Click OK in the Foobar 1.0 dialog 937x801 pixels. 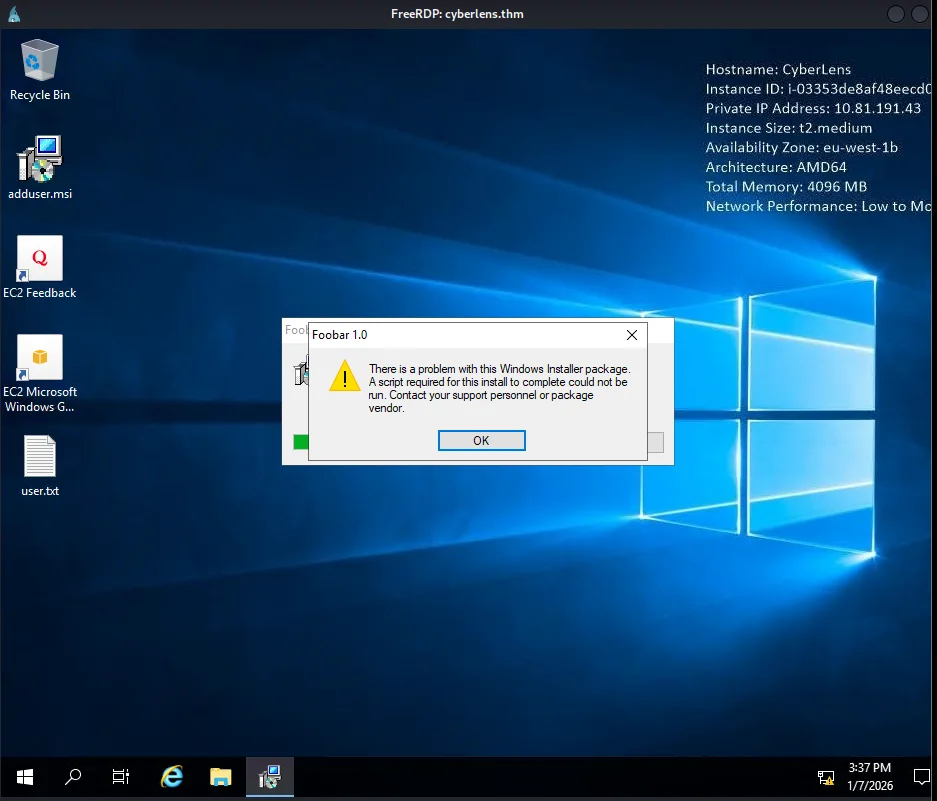click(481, 440)
